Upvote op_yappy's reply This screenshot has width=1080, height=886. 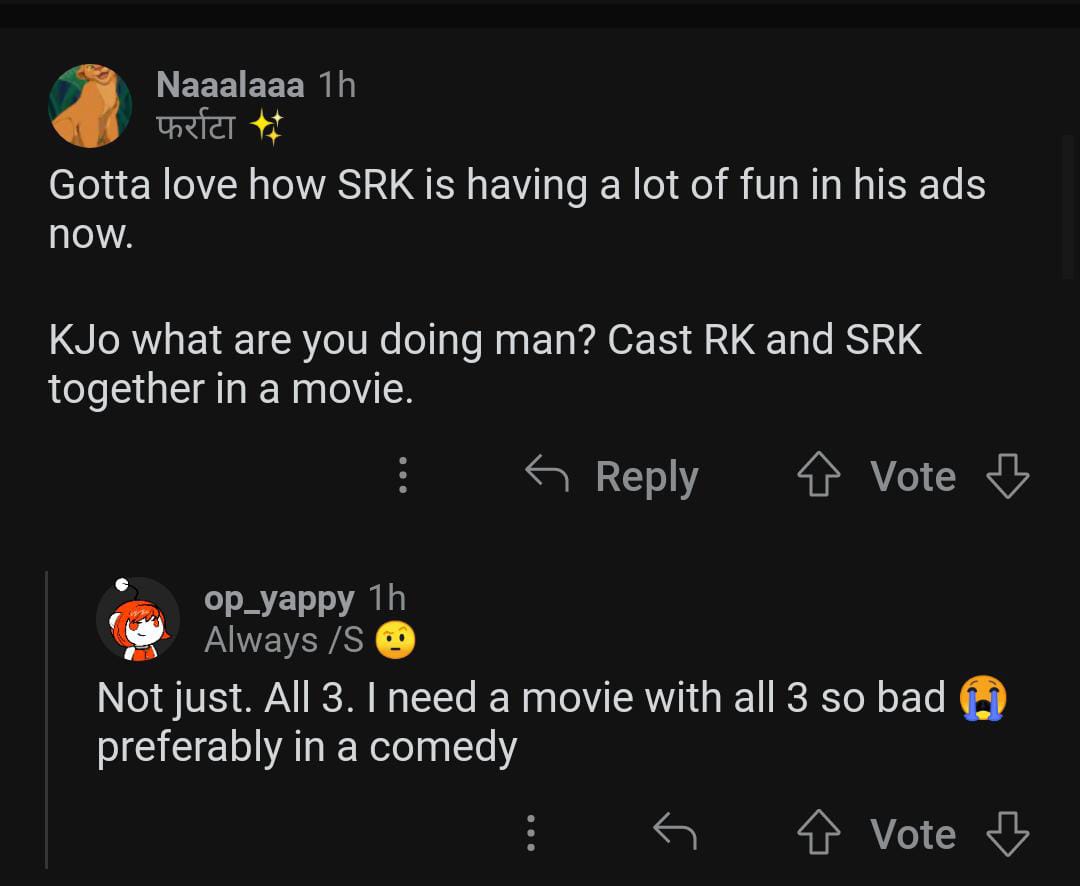[819, 833]
